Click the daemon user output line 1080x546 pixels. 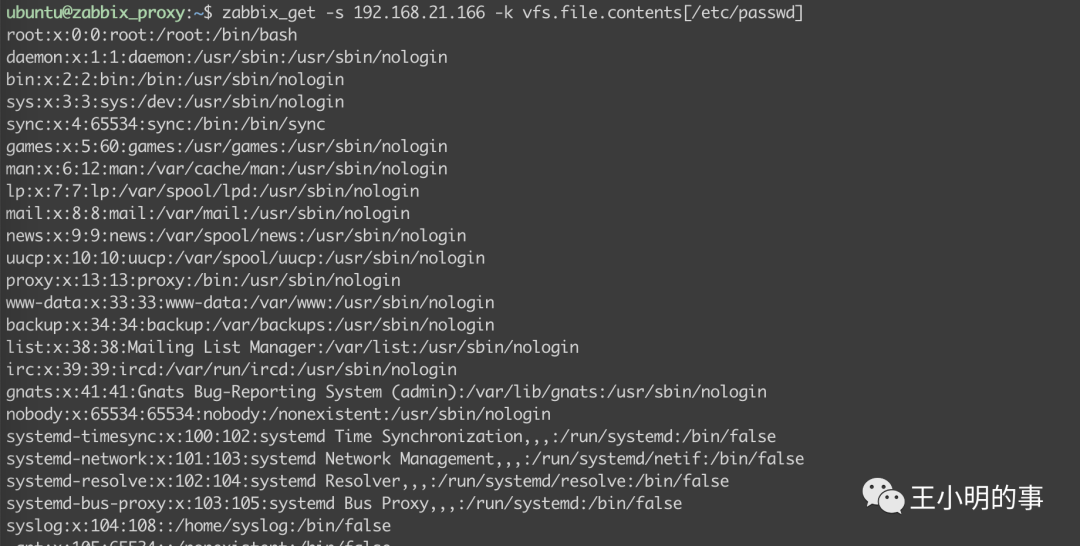pos(227,57)
